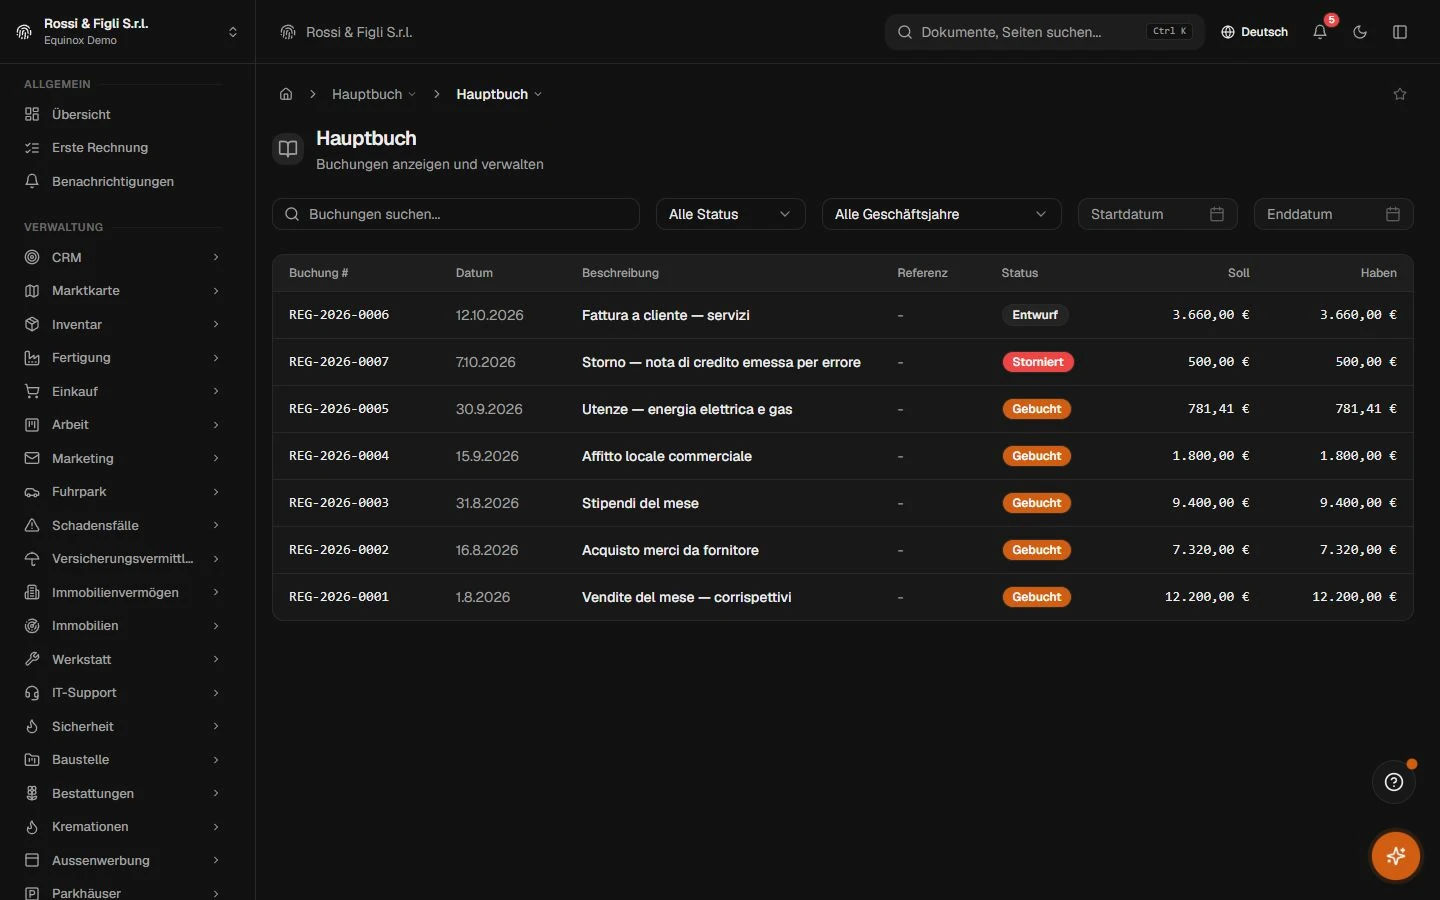1440x900 pixels.
Task: Click the Marketing envelope icon
Action: [x=32, y=458]
